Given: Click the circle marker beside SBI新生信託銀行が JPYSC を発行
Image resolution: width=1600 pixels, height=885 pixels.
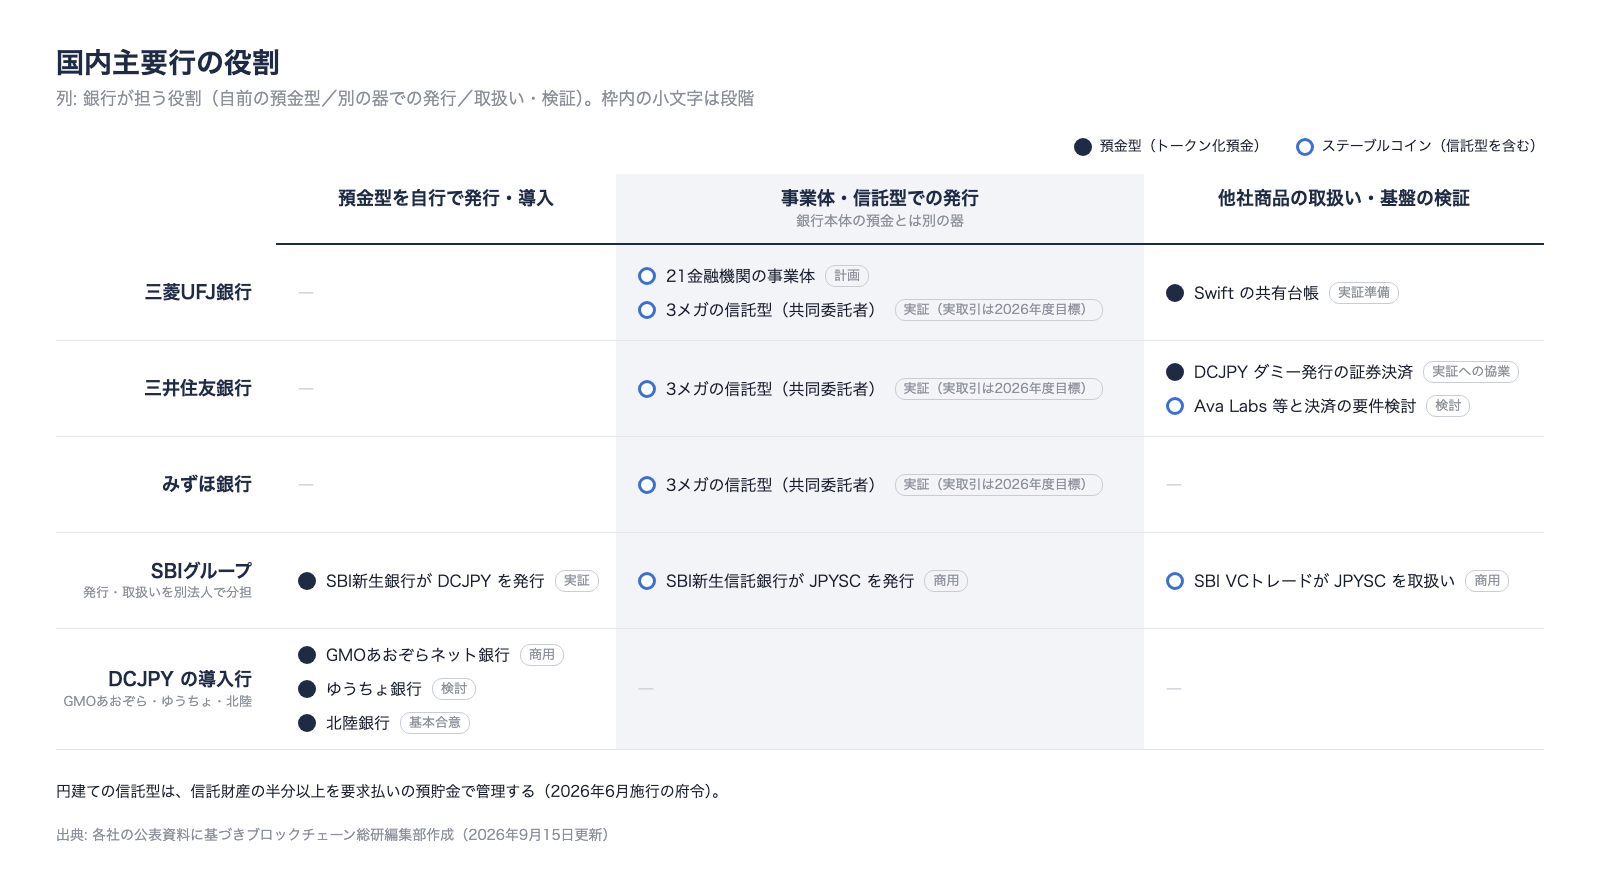Looking at the screenshot, I should click(647, 581).
